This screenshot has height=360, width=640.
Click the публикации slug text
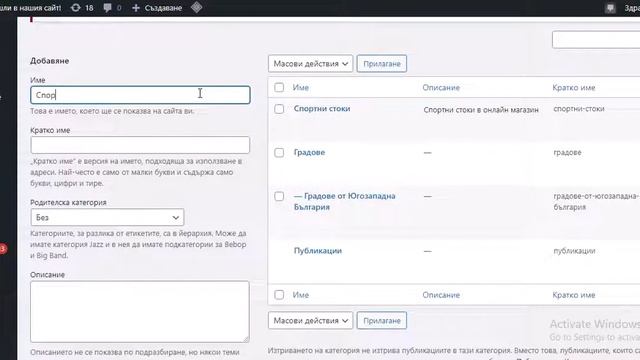pos(574,251)
